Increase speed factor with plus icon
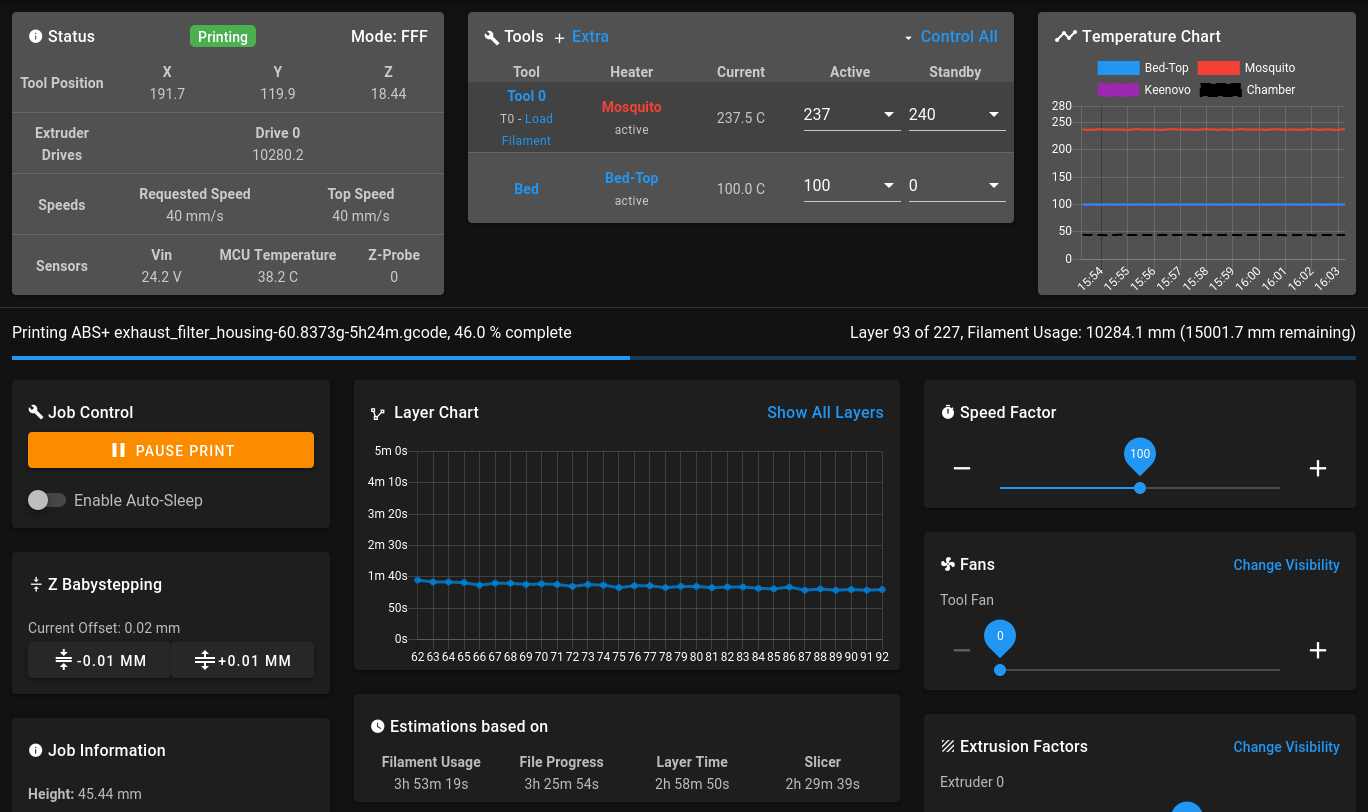The width and height of the screenshot is (1368, 812). click(x=1318, y=468)
